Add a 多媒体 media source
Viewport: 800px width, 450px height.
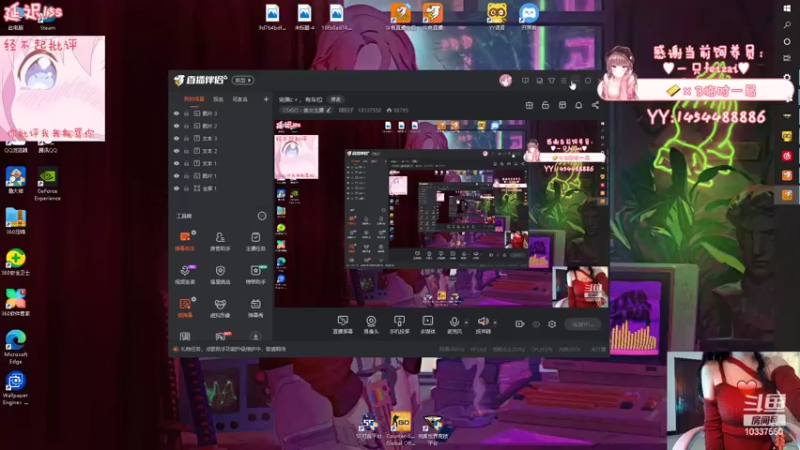[428, 324]
